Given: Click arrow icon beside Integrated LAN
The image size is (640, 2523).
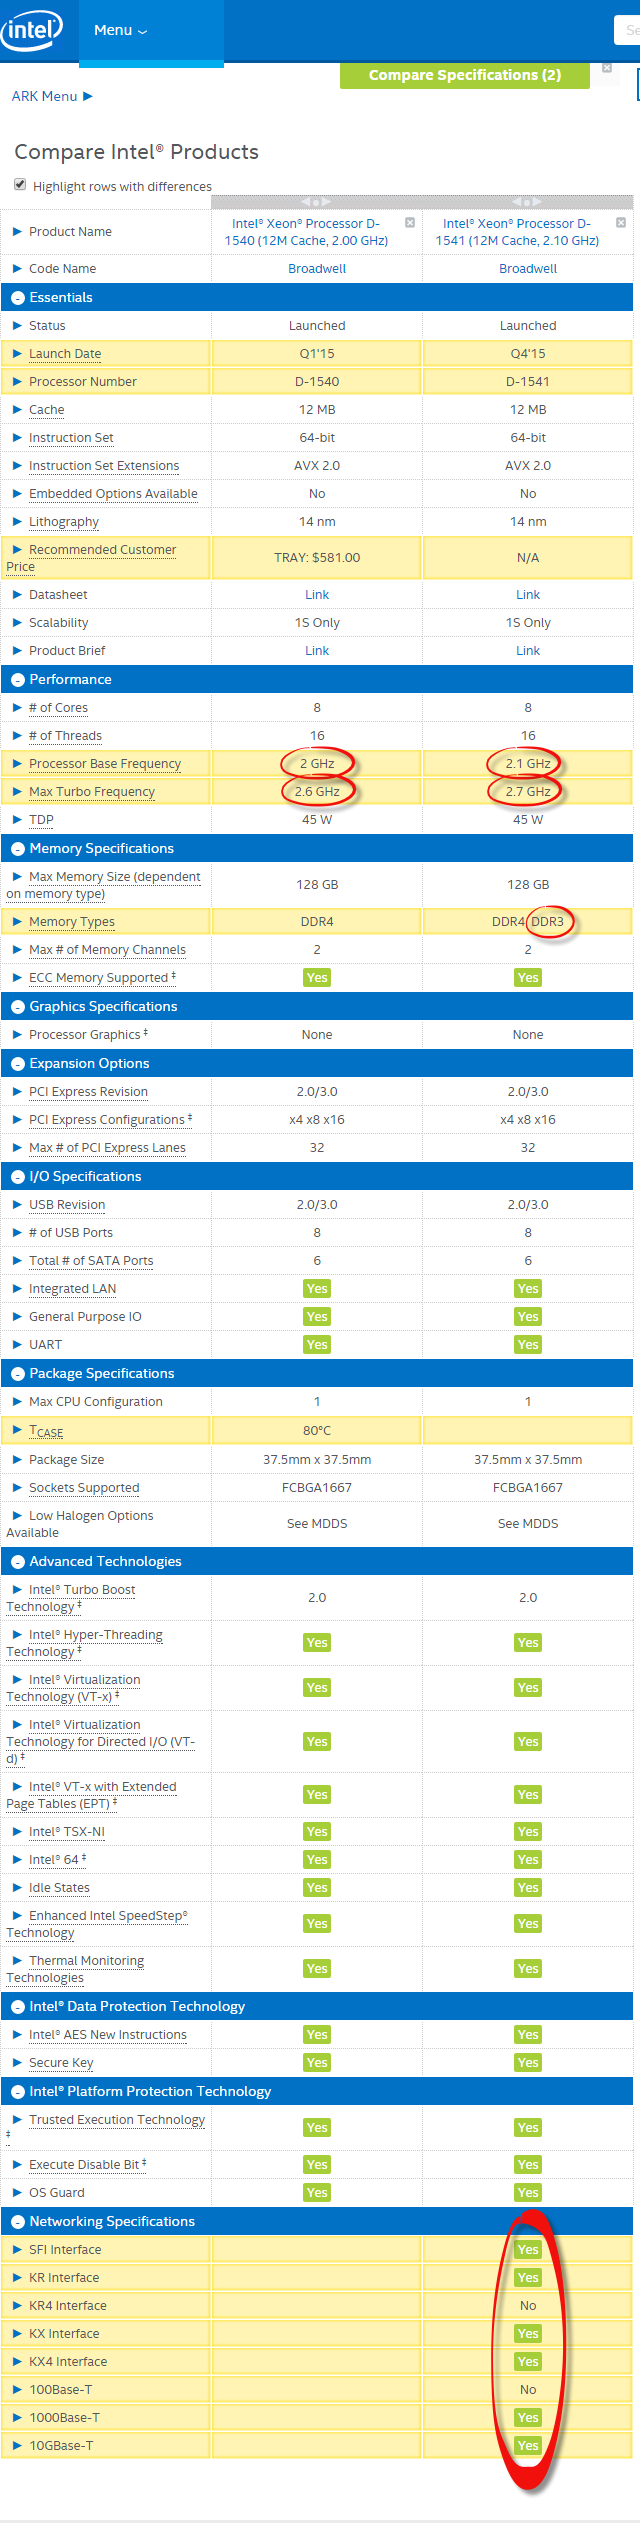Looking at the screenshot, I should click(17, 1289).
